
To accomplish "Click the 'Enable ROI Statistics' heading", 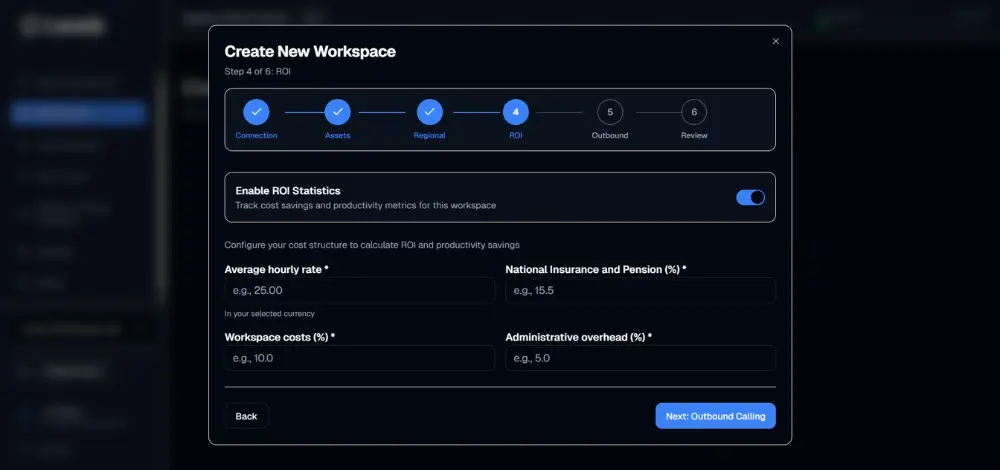I will tap(288, 191).
